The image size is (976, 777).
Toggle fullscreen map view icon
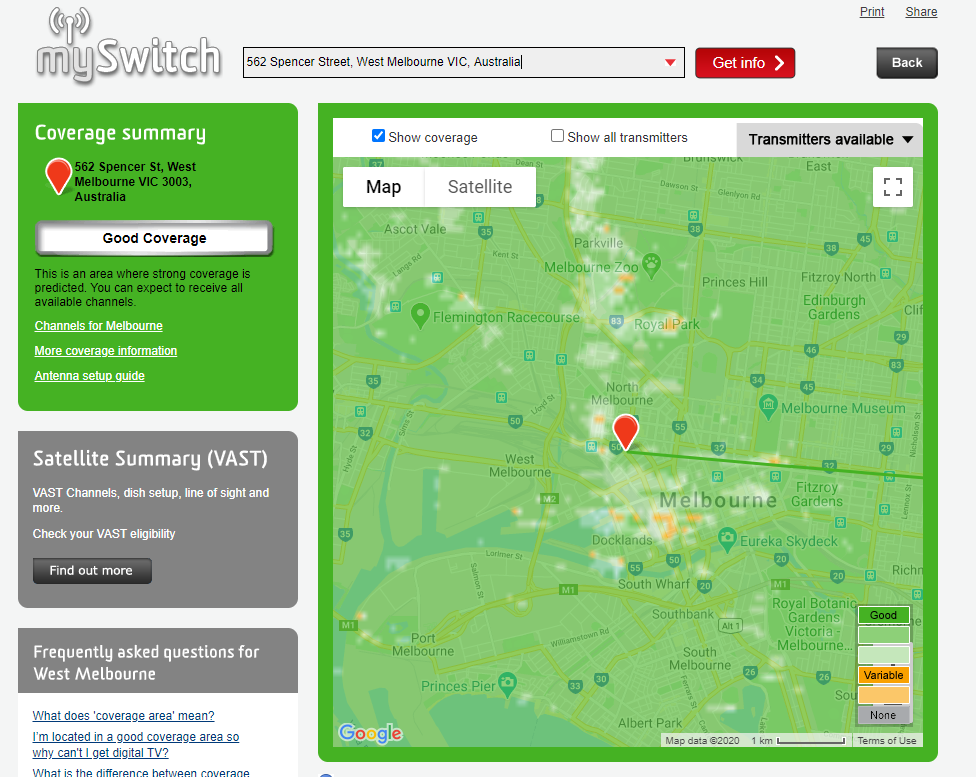pos(893,187)
